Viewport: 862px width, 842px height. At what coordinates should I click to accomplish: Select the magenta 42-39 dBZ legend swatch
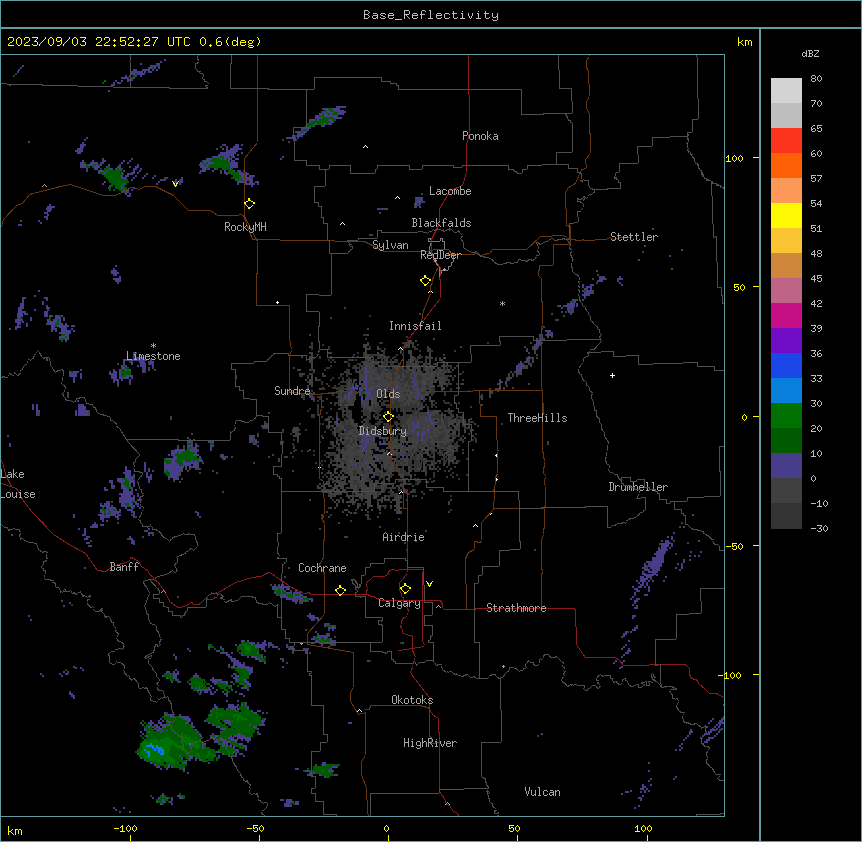(786, 315)
